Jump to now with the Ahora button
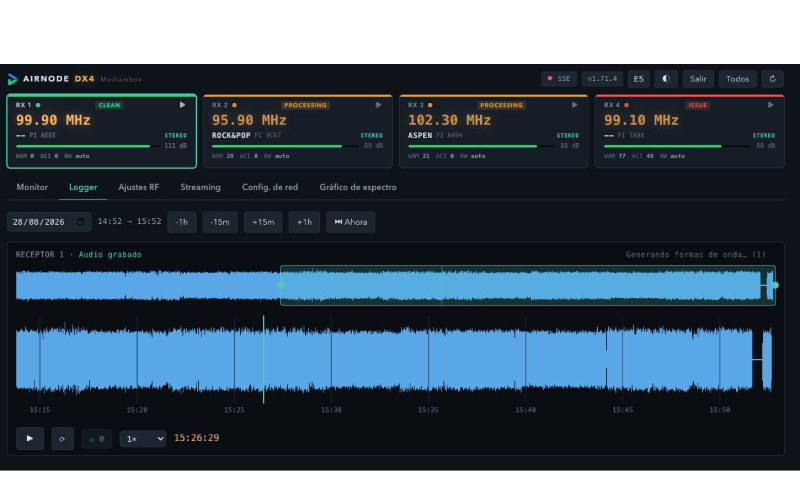 click(x=351, y=222)
